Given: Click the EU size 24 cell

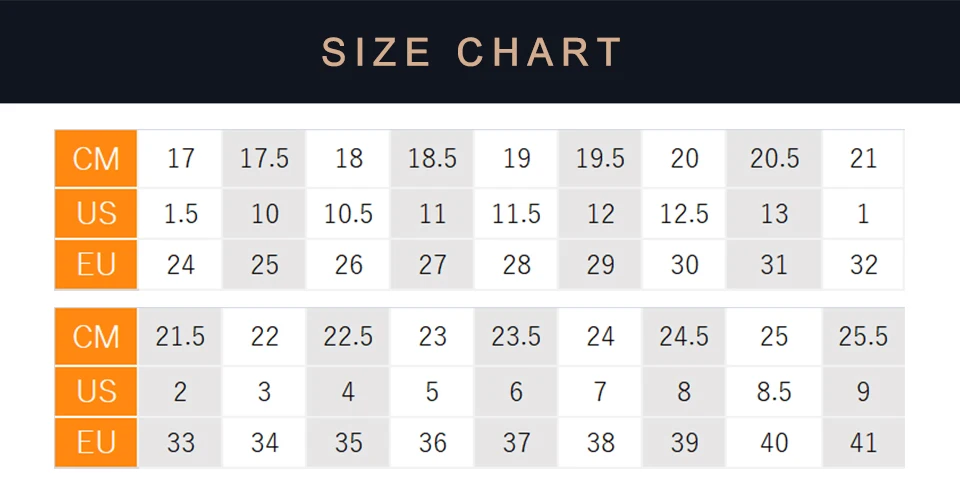Looking at the screenshot, I should pos(180,264).
